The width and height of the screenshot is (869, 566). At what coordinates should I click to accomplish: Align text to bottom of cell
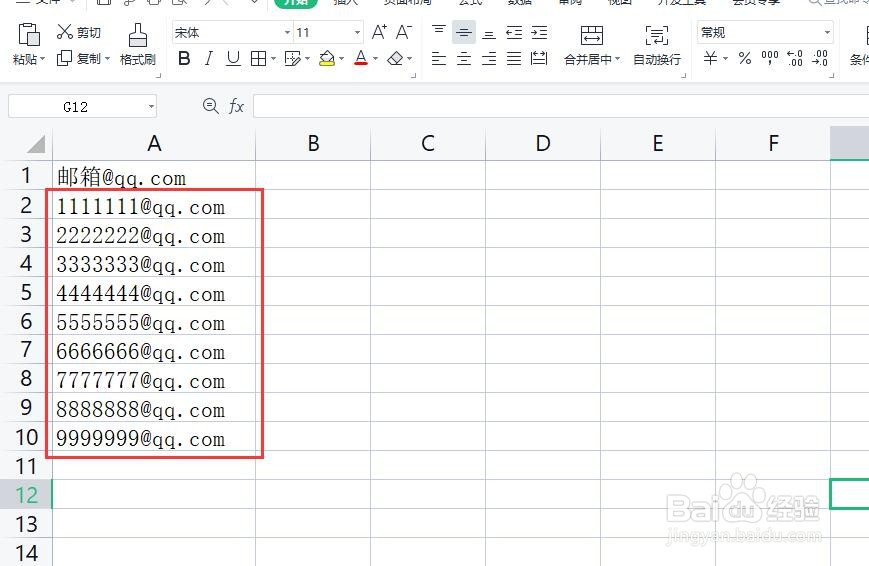489,33
